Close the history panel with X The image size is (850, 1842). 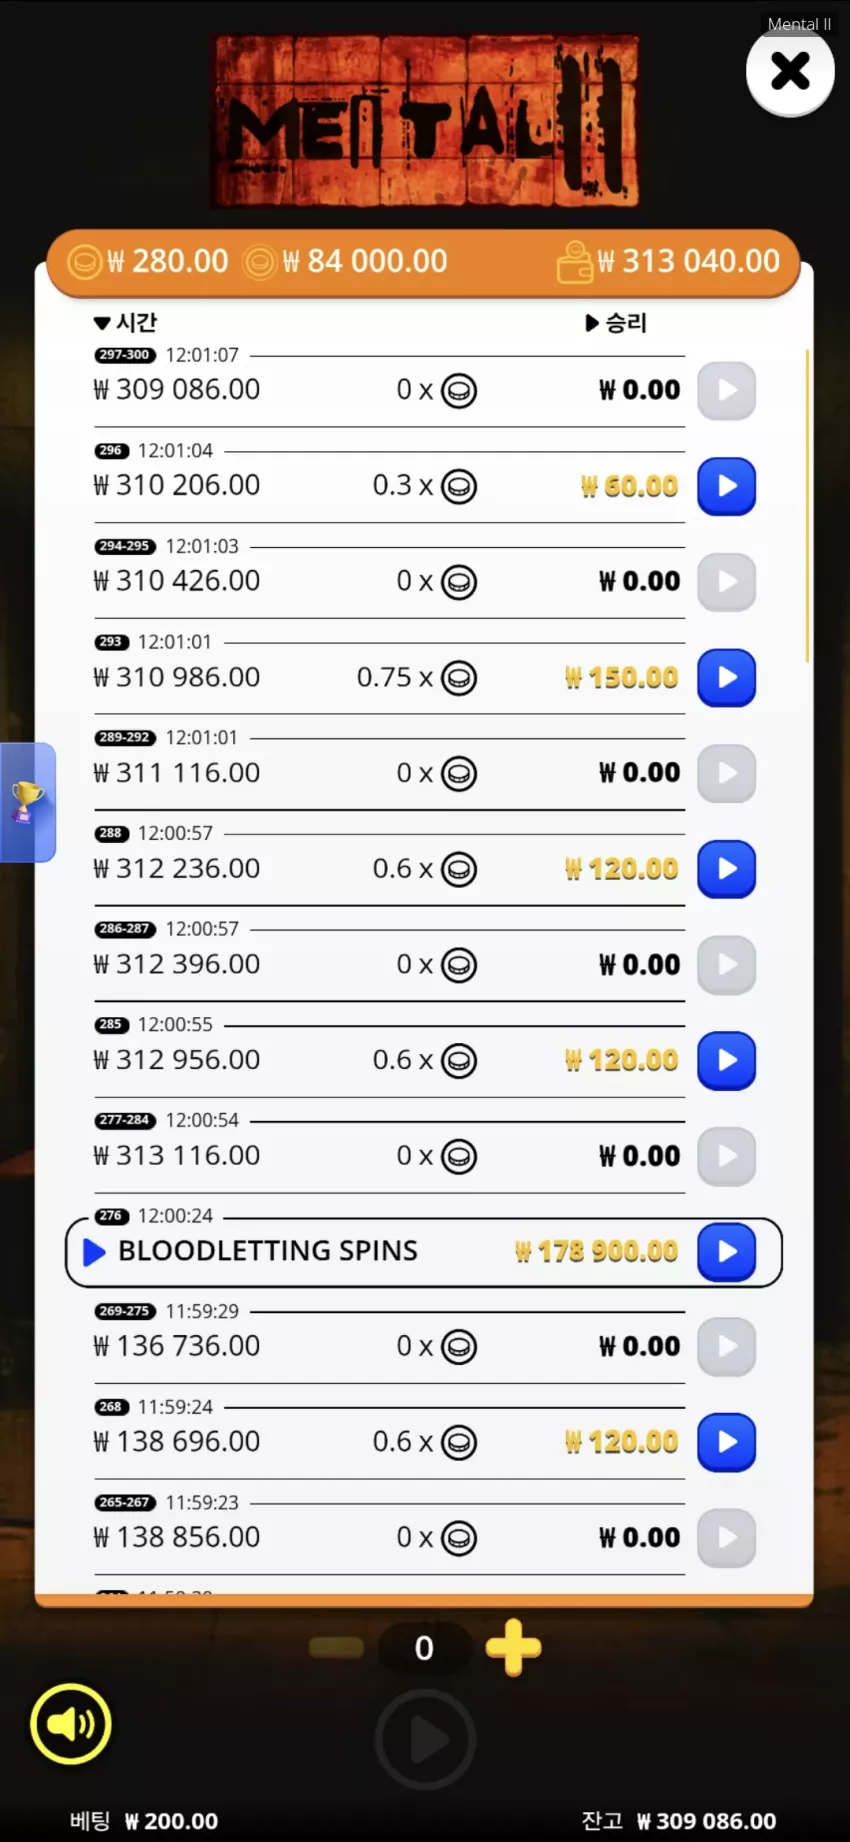pos(790,71)
